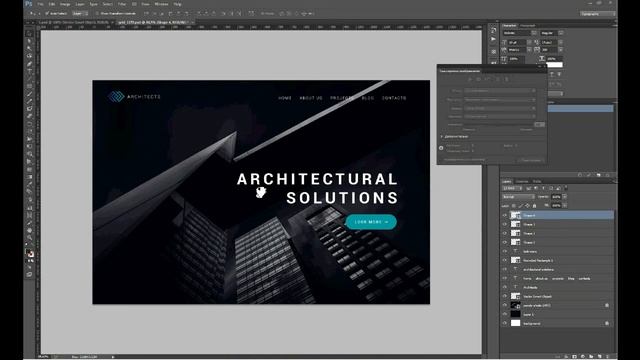Open the Image menu
The height and width of the screenshot is (360, 640).
click(x=65, y=4)
